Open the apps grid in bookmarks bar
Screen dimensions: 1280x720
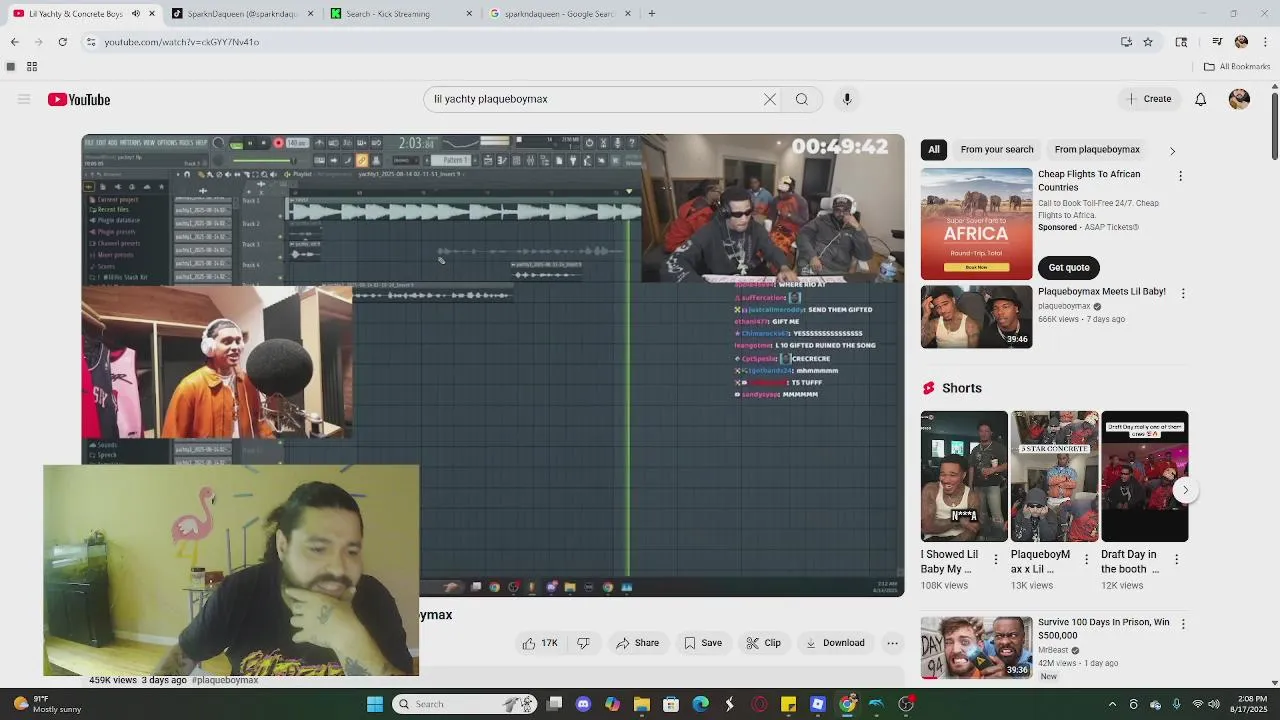(32, 67)
